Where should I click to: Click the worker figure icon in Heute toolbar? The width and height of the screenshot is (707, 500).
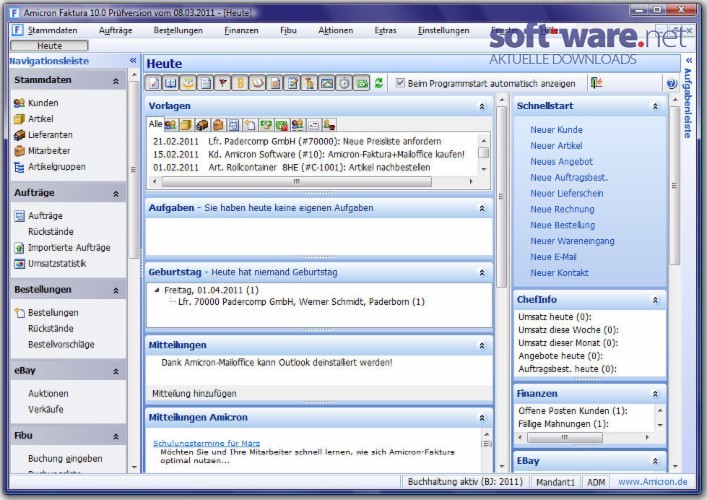309,83
